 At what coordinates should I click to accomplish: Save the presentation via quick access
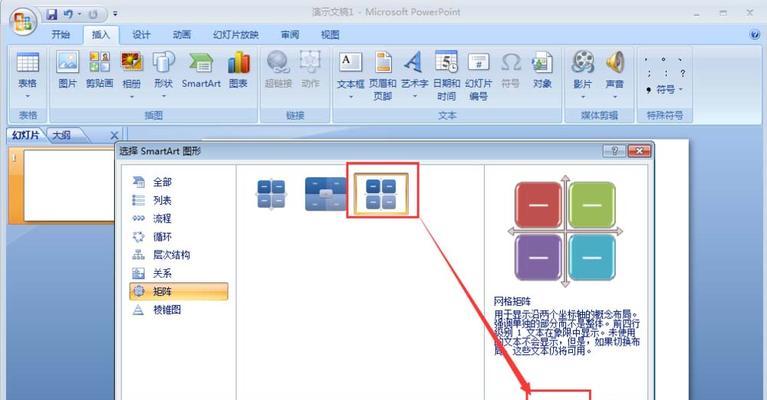point(52,14)
